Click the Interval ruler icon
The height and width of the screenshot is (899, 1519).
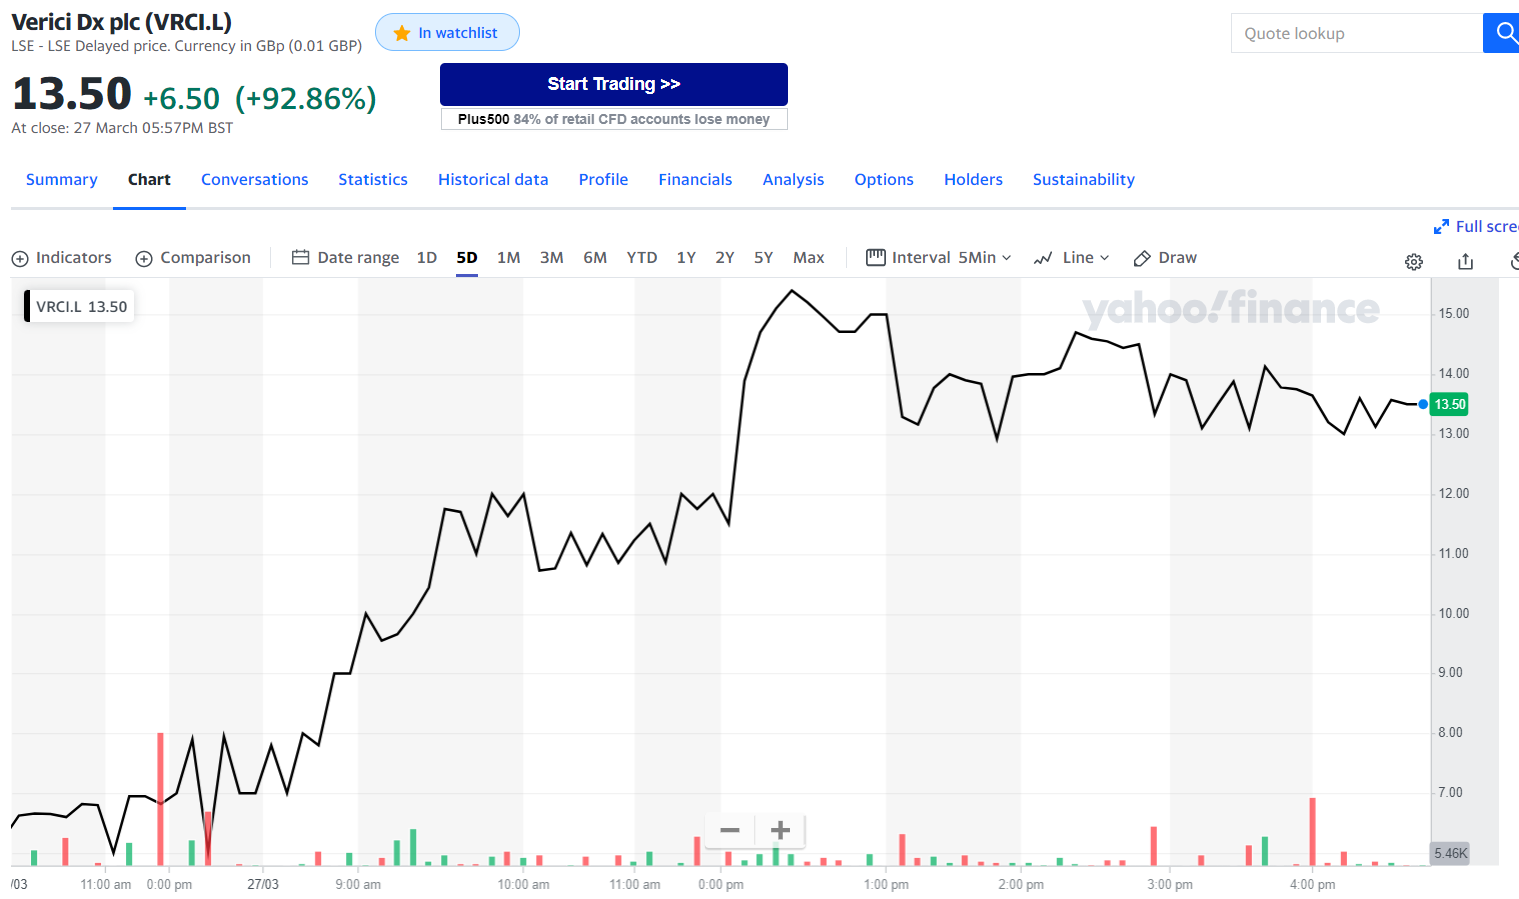pos(875,257)
